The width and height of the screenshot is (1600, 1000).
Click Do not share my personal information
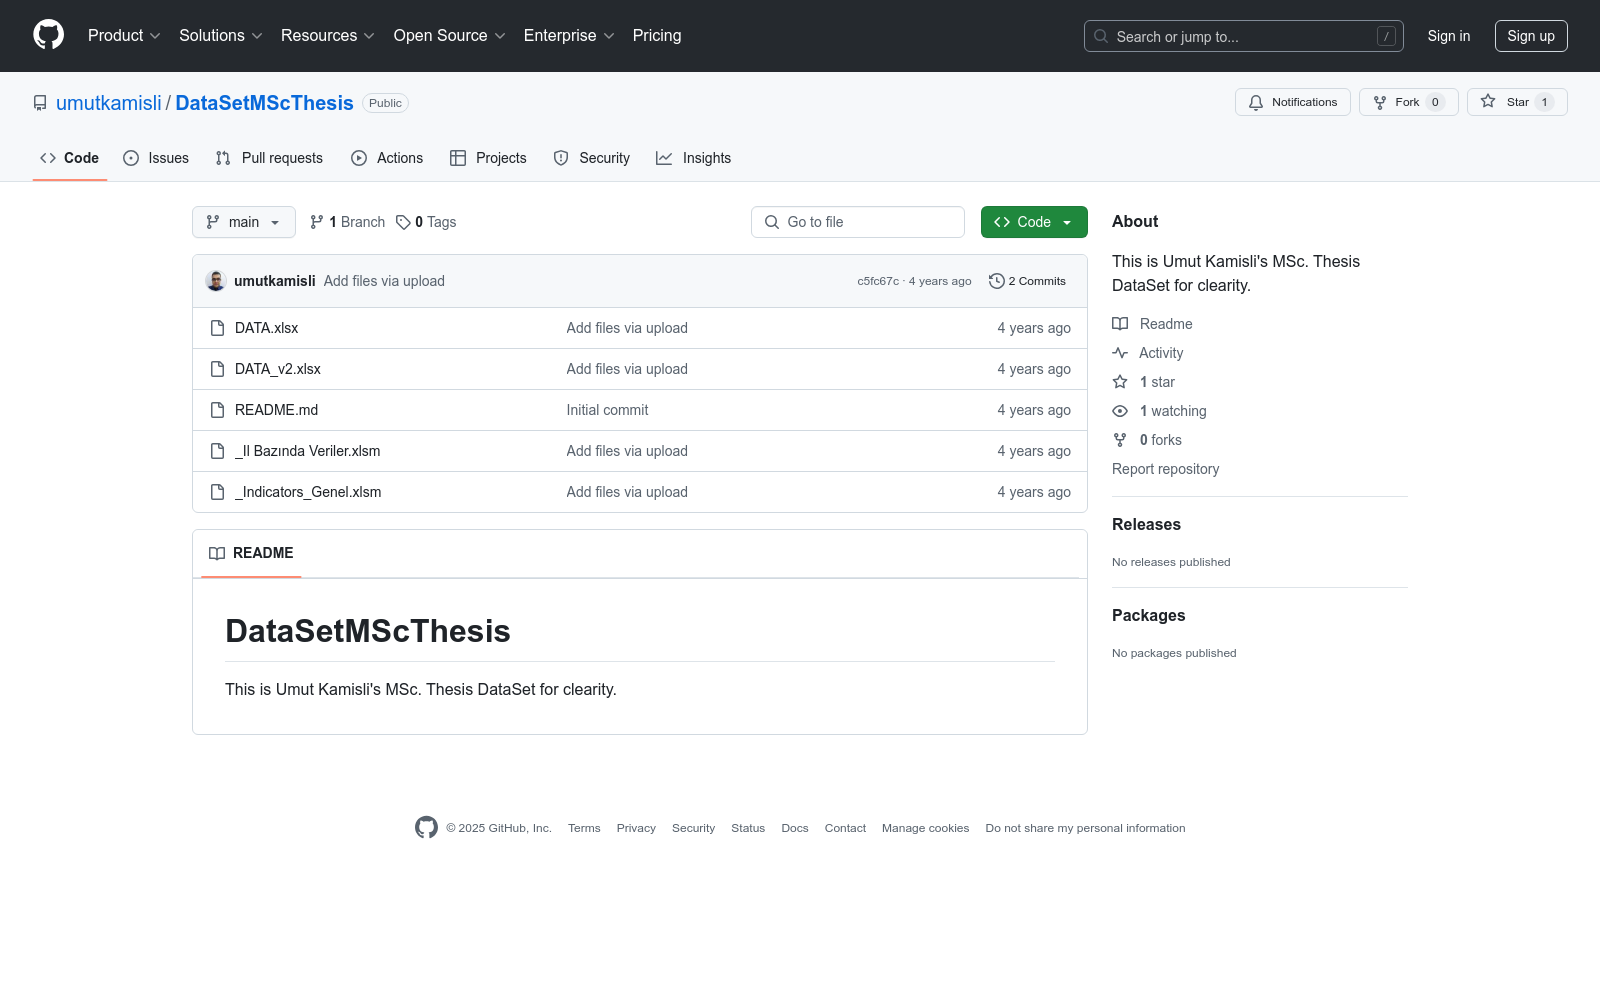pos(1085,828)
